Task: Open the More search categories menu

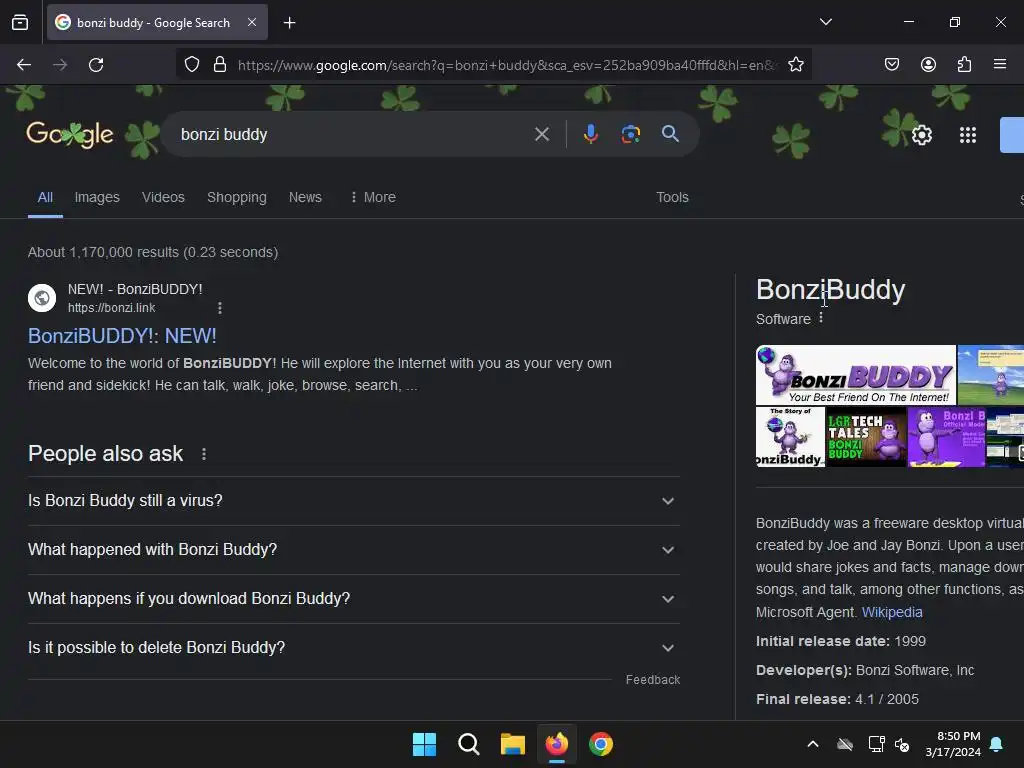Action: point(373,197)
